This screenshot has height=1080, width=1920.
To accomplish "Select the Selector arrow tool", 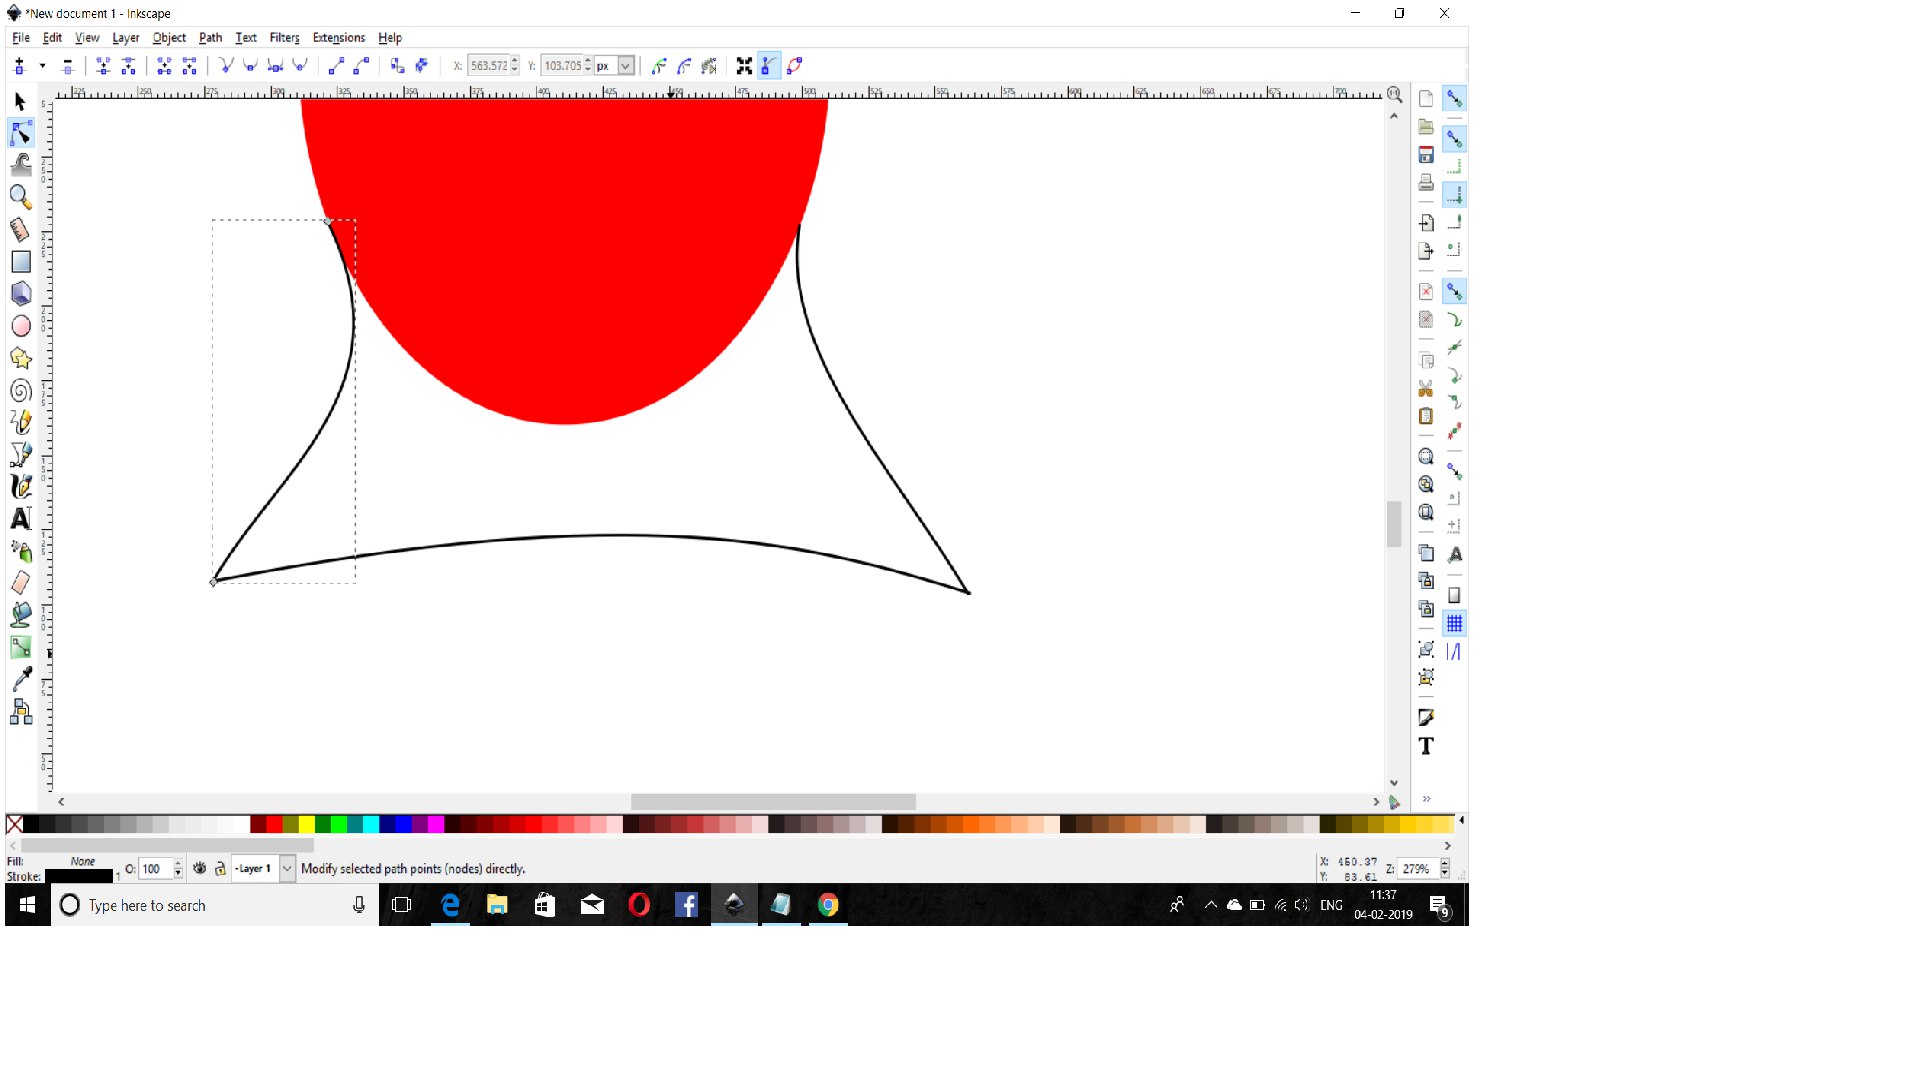I will [20, 101].
